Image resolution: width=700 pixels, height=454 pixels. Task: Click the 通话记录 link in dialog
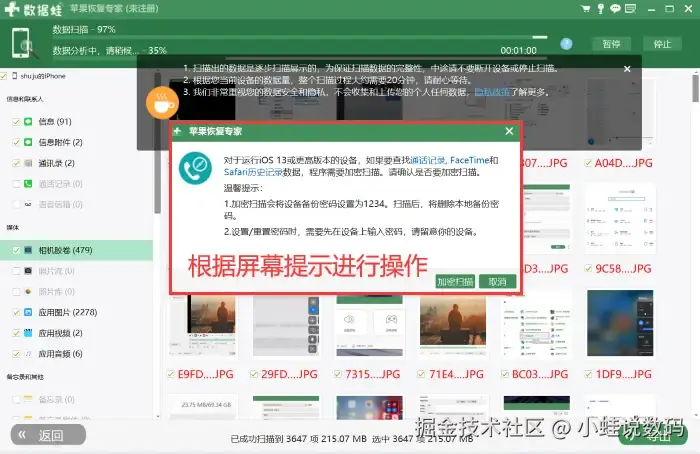click(427, 160)
